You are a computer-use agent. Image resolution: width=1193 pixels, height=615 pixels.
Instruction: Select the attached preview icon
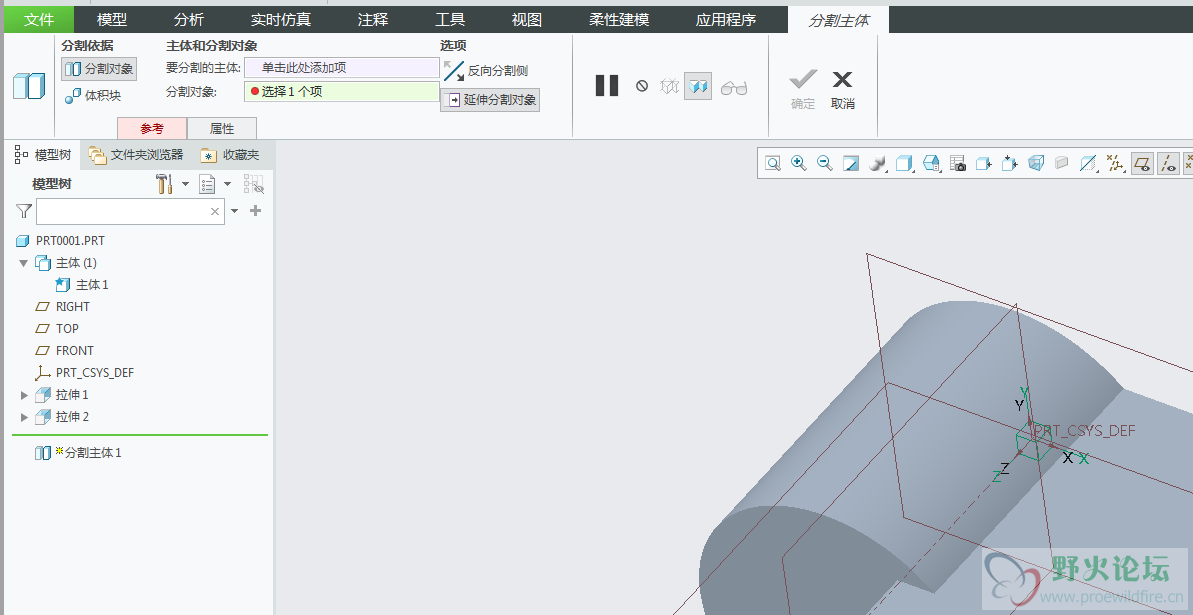[x=698, y=86]
